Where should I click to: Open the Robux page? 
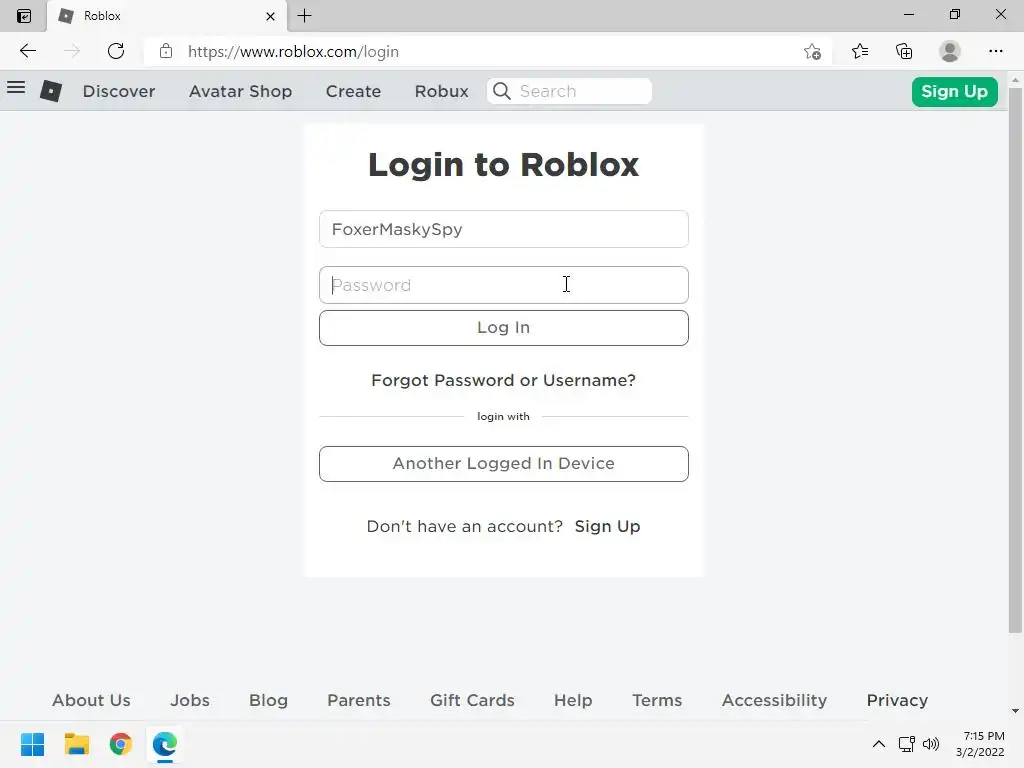point(441,91)
